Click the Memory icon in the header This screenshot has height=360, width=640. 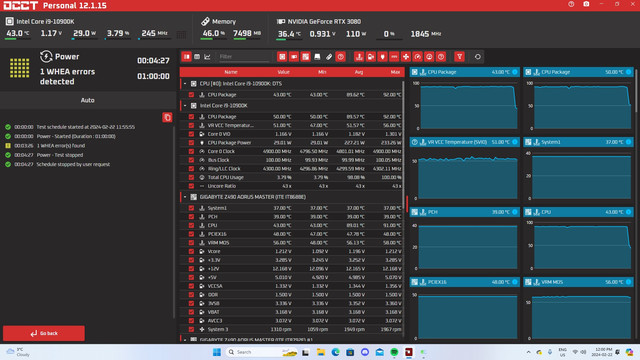click(205, 21)
